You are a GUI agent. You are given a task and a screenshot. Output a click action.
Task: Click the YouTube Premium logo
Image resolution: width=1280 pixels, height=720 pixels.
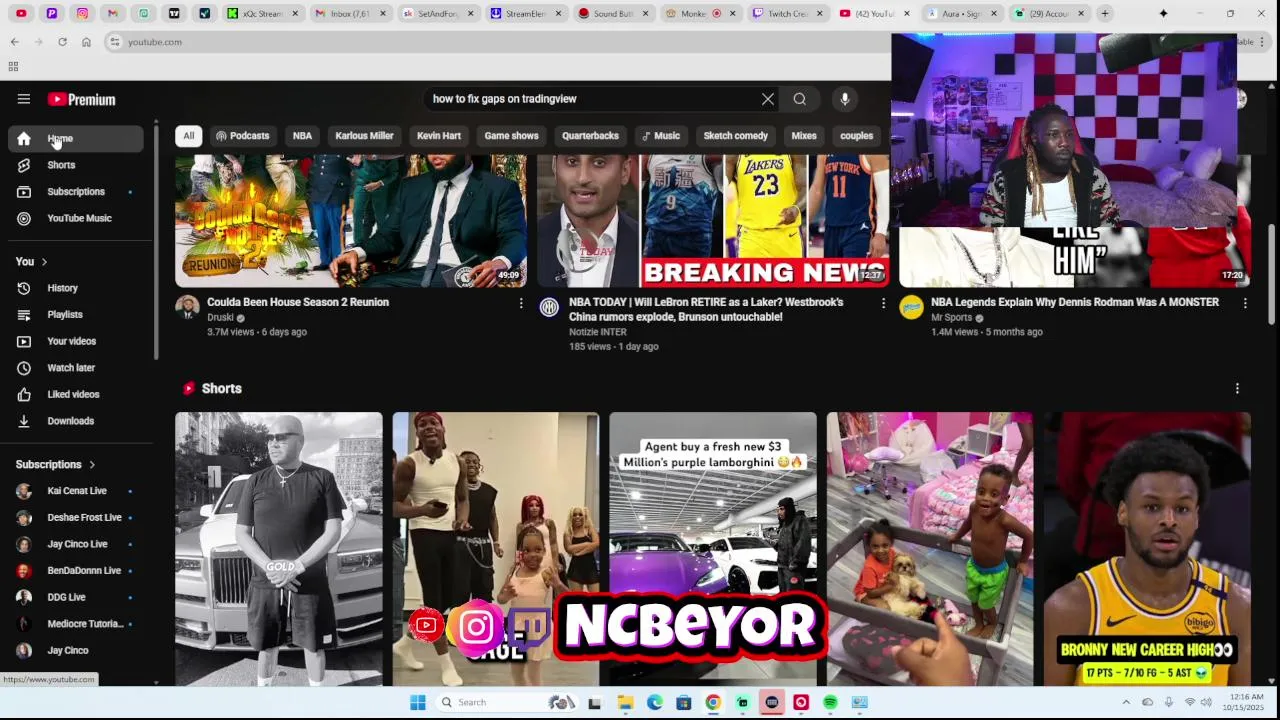tap(81, 99)
